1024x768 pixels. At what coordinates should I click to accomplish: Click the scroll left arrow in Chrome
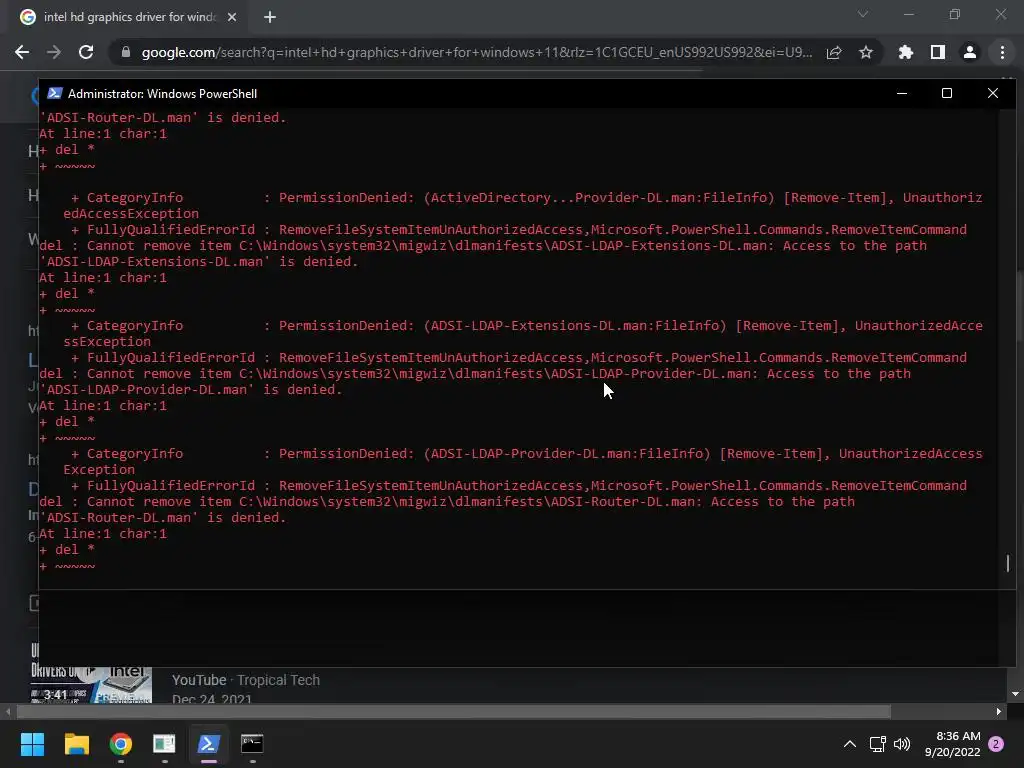coord(7,711)
